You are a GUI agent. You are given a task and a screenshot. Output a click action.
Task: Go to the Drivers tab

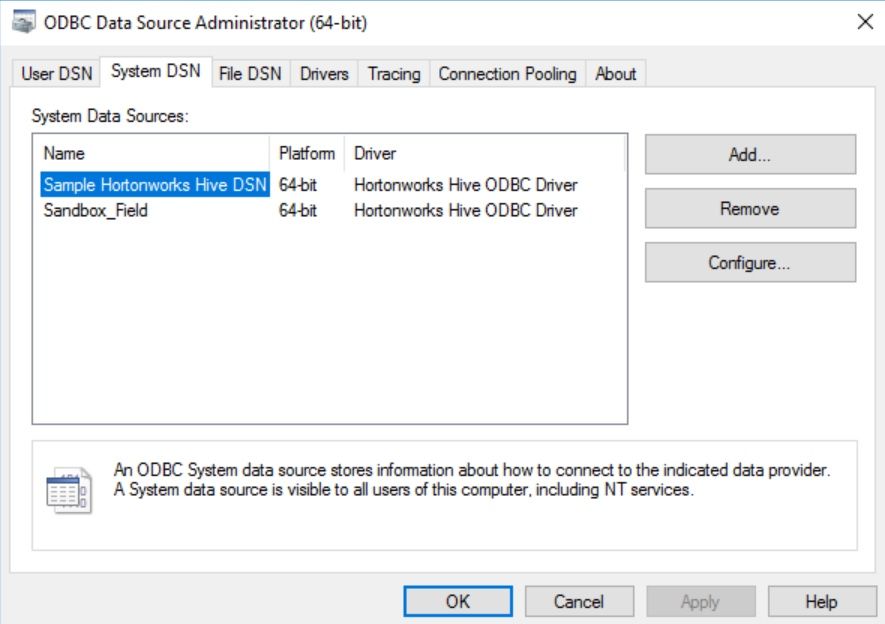coord(324,74)
